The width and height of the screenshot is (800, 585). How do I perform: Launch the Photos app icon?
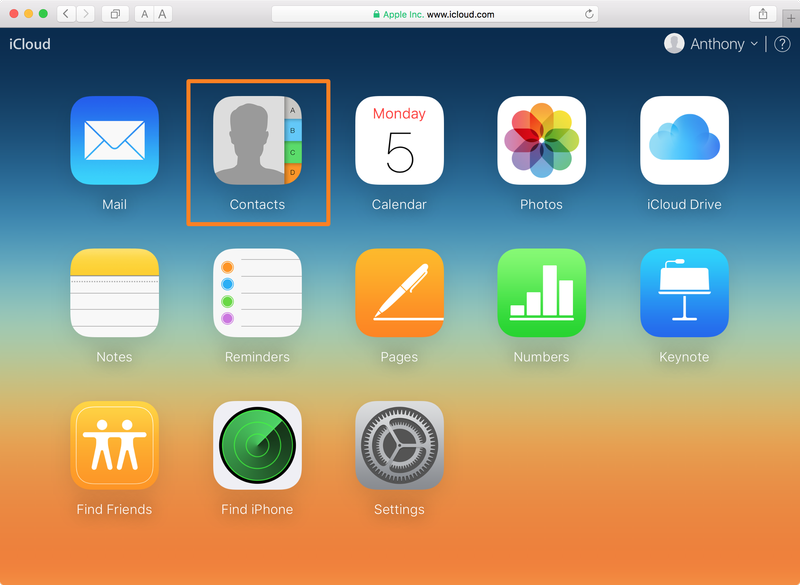click(541, 140)
